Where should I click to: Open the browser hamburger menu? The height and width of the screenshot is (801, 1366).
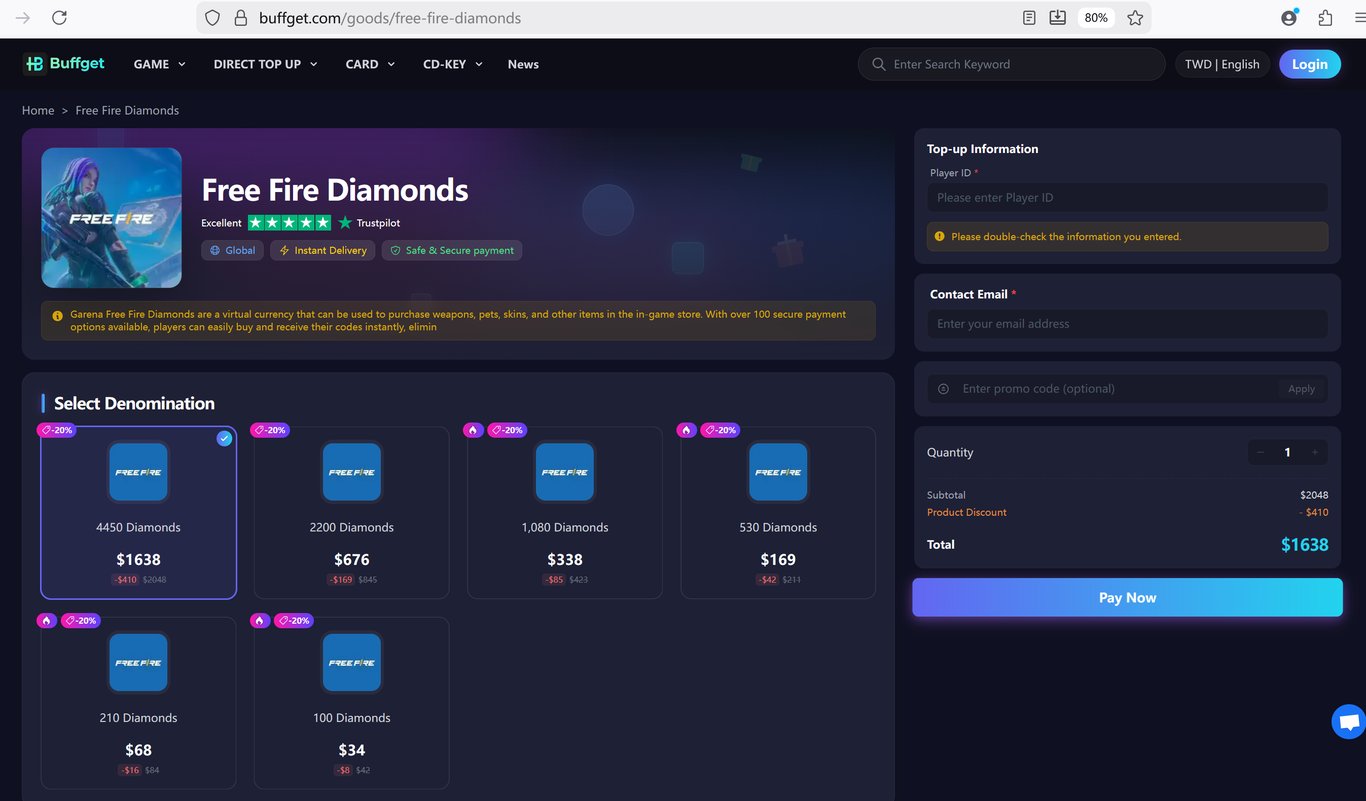pos(1360,18)
